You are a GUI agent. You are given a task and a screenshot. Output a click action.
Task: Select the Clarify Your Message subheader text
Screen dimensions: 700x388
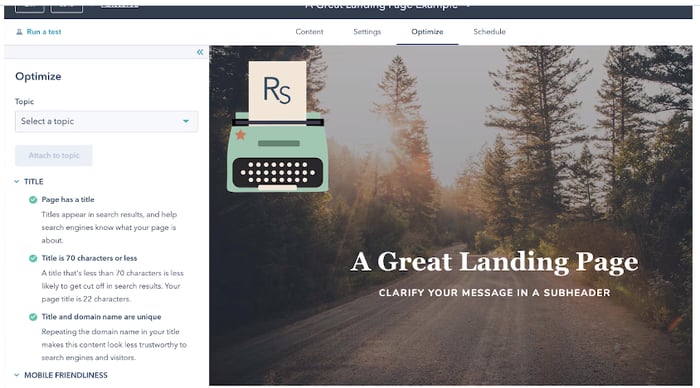pyautogui.click(x=494, y=293)
